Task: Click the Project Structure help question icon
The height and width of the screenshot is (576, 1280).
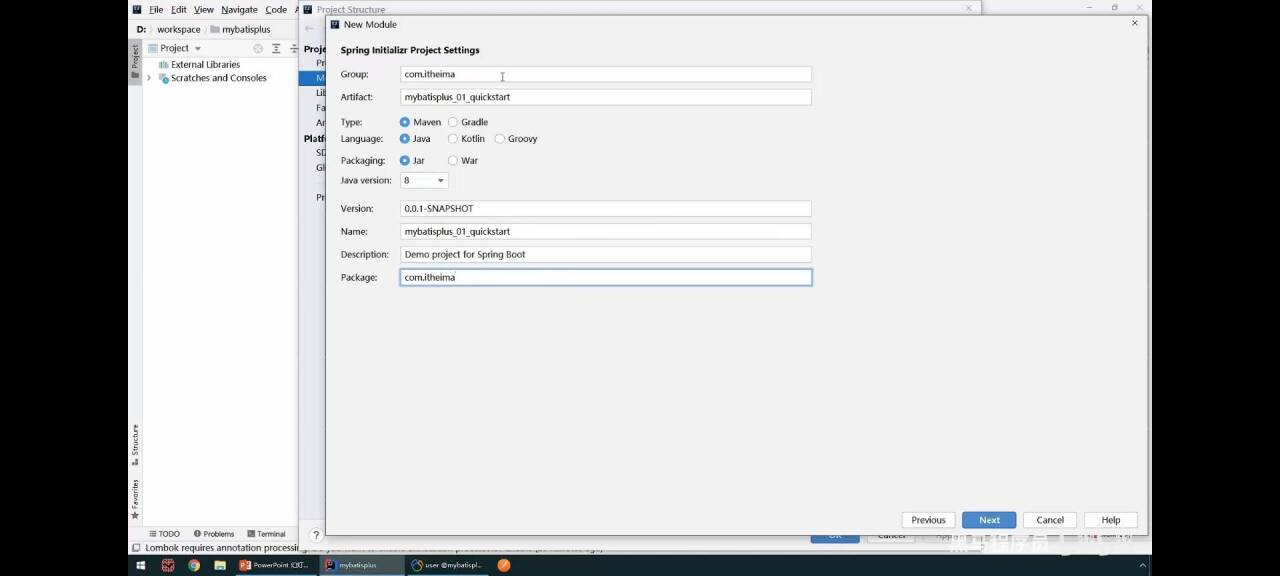Action: click(316, 535)
